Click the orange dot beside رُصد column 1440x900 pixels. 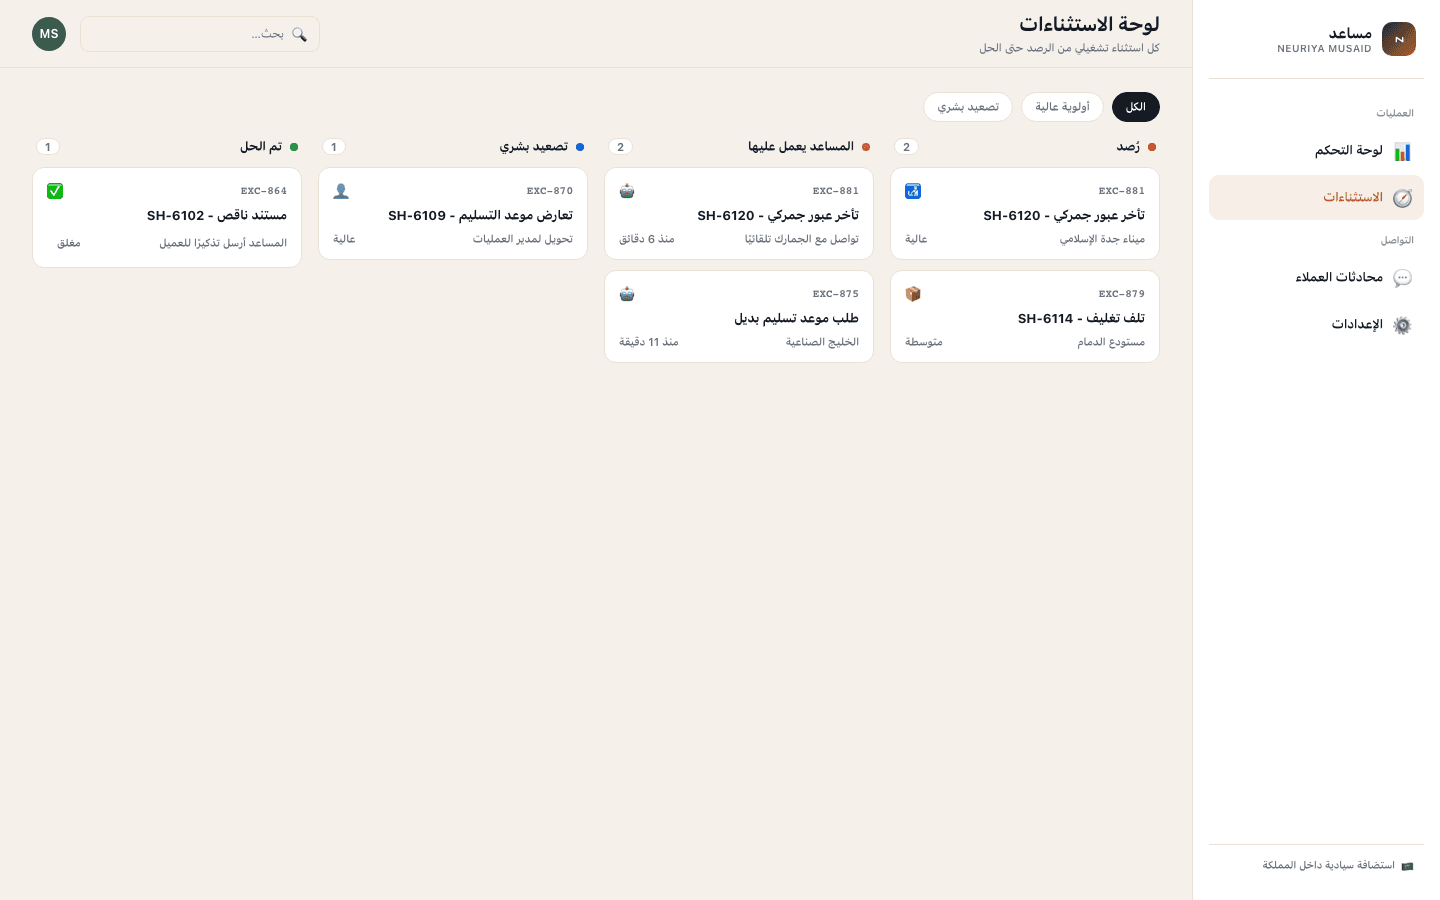coord(1152,147)
